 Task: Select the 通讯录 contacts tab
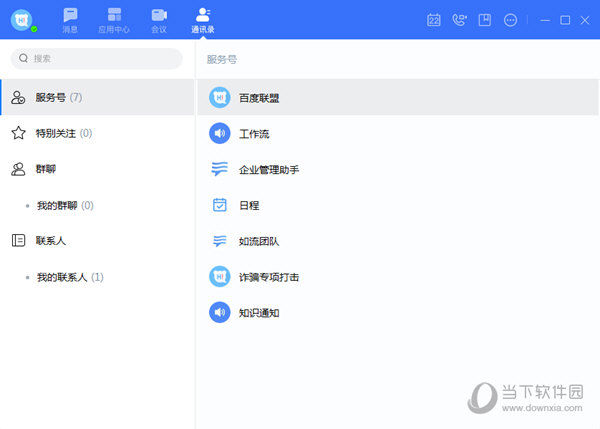click(x=203, y=20)
